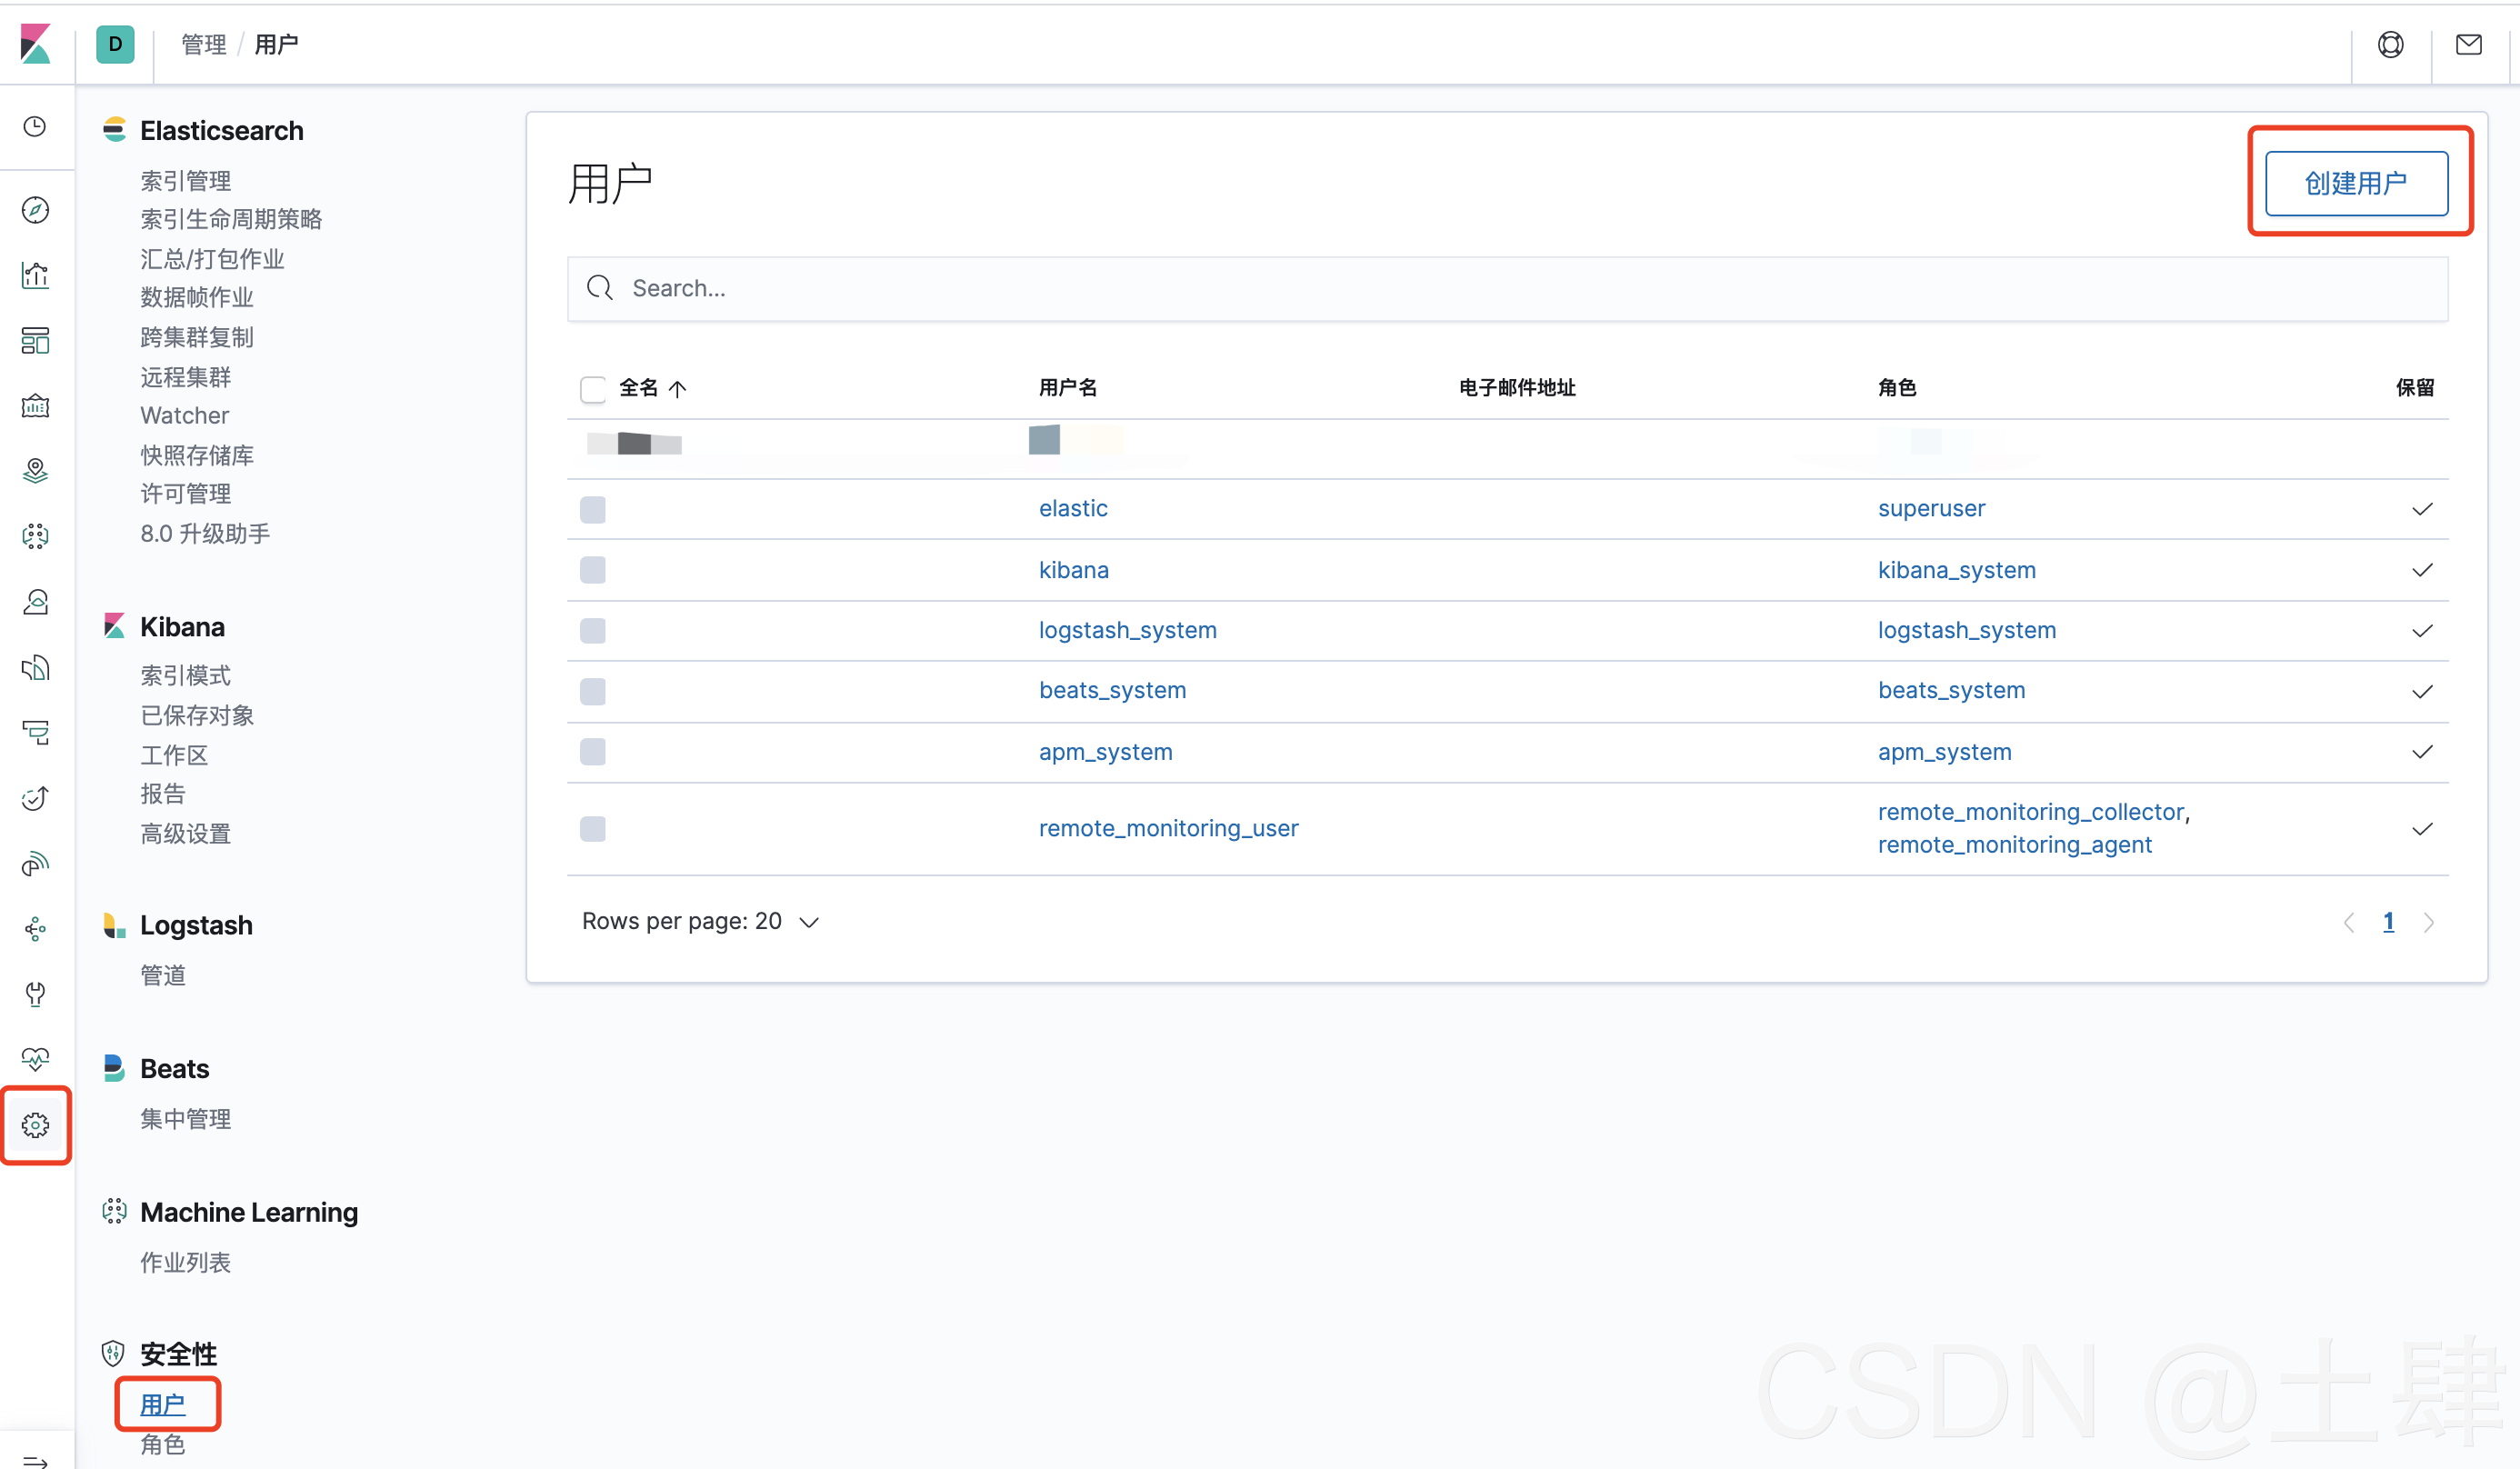Image resolution: width=2520 pixels, height=1469 pixels.
Task: Open Canvas from the side navigation
Action: click(x=35, y=406)
